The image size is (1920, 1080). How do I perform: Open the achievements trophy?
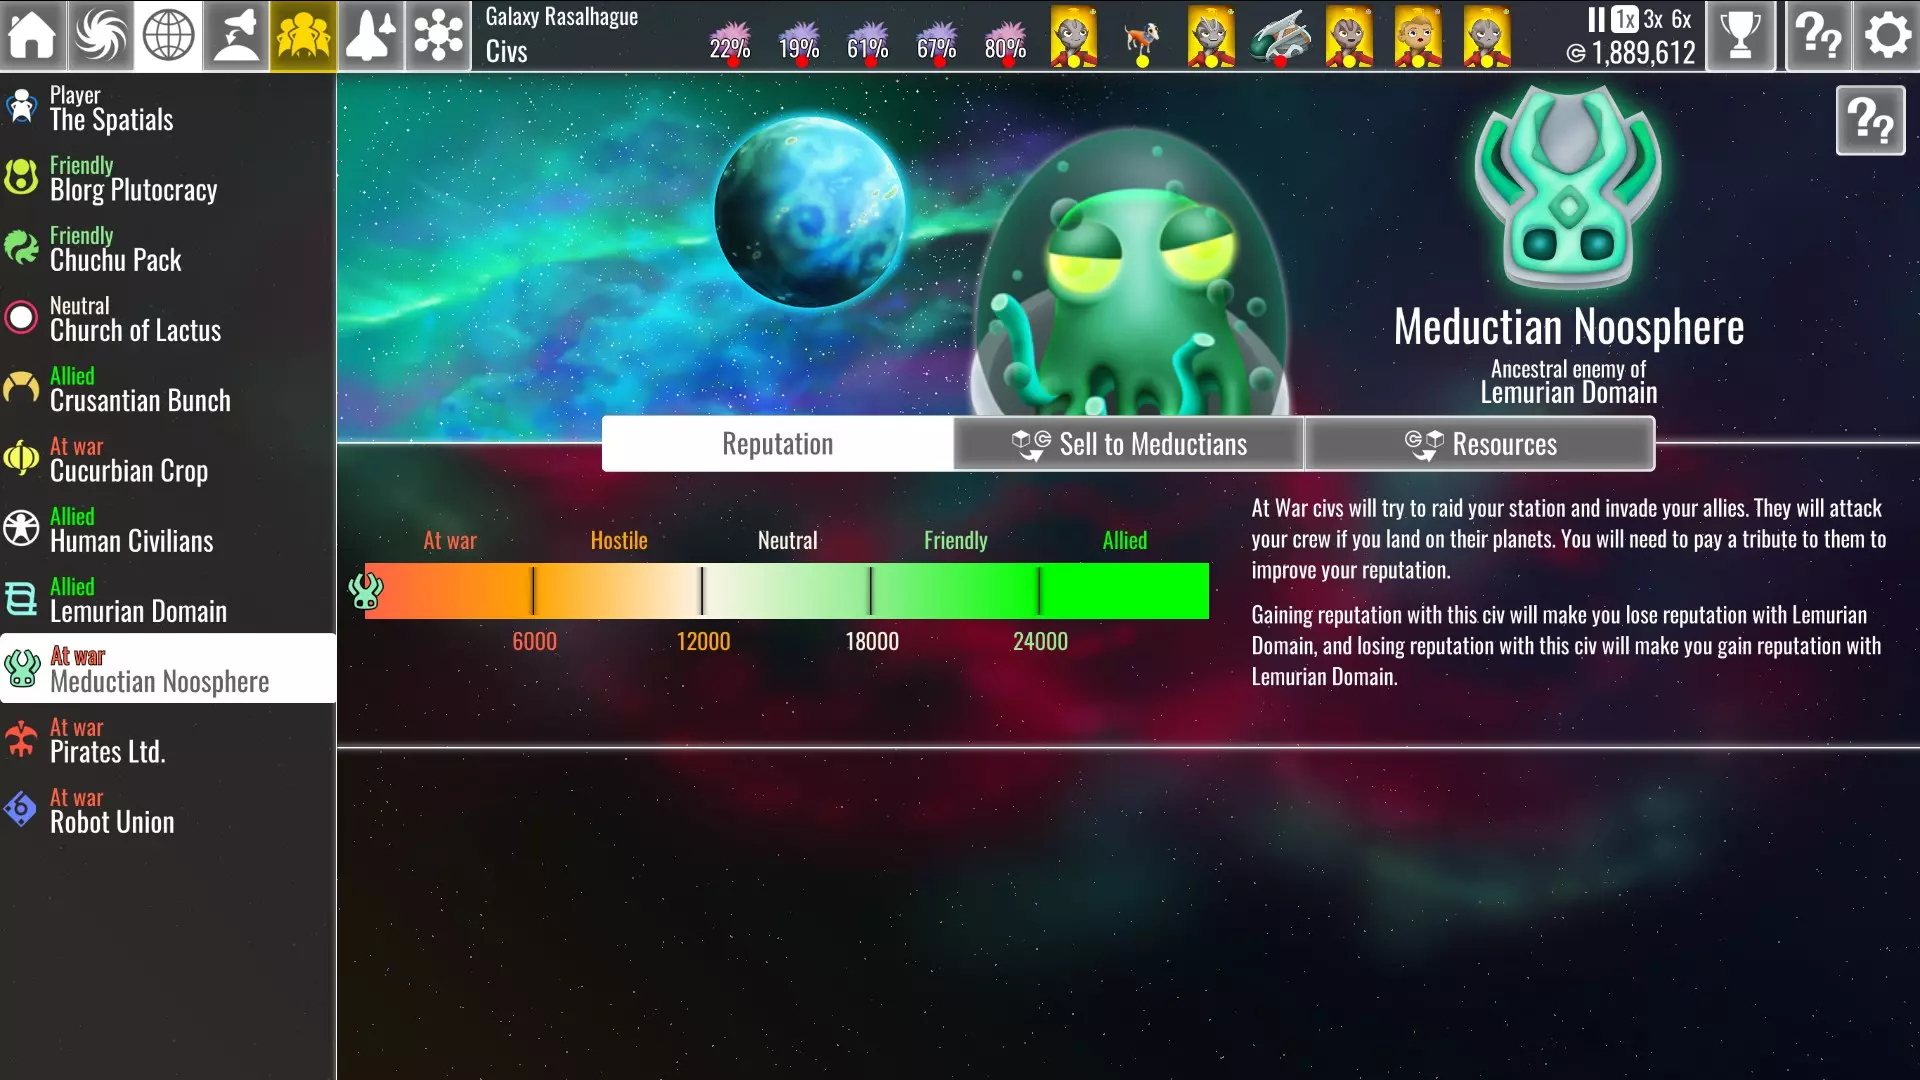tap(1740, 35)
